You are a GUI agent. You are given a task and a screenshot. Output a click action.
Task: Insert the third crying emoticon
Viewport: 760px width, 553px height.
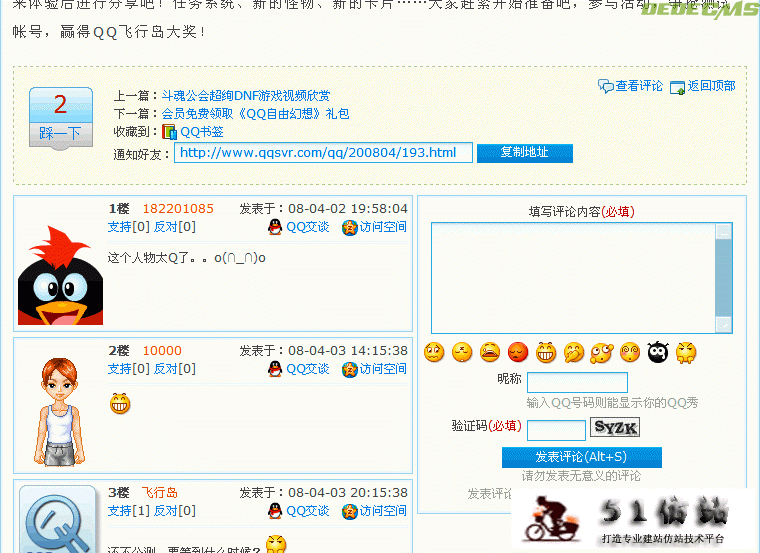[x=490, y=352]
